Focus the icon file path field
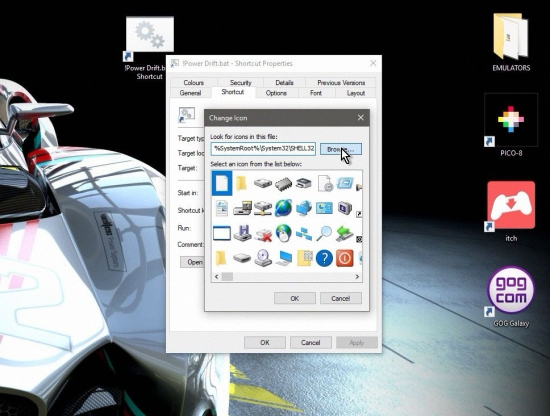This screenshot has width=550, height=416. 263,149
